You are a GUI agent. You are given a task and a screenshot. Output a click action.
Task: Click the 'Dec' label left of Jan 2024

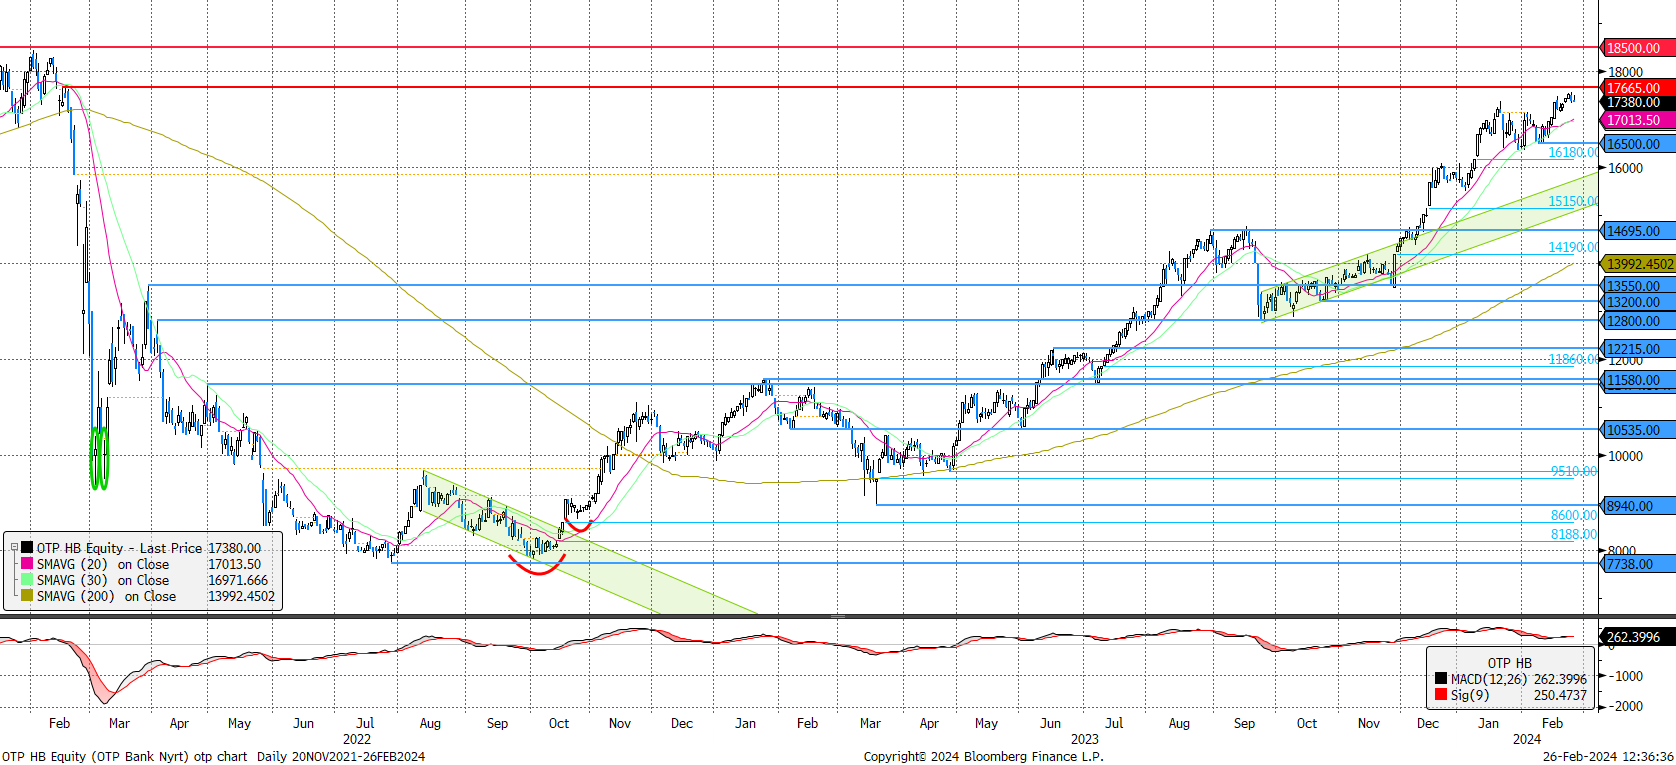pos(1428,723)
